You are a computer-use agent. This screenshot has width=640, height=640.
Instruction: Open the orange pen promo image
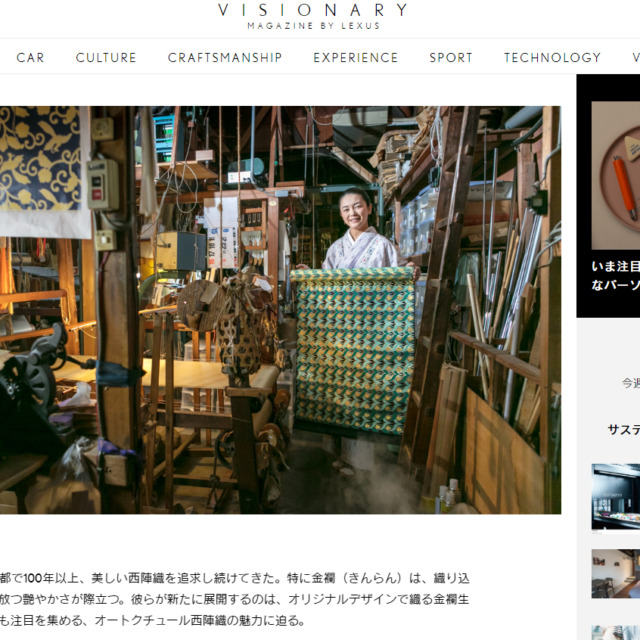click(616, 176)
